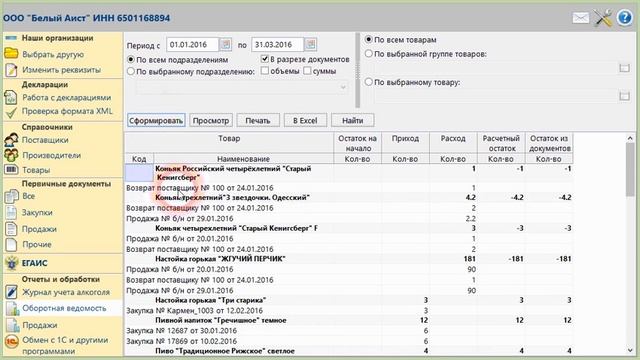640x360 pixels.
Task: Select the По выбранному товару radio button
Action: pos(369,82)
